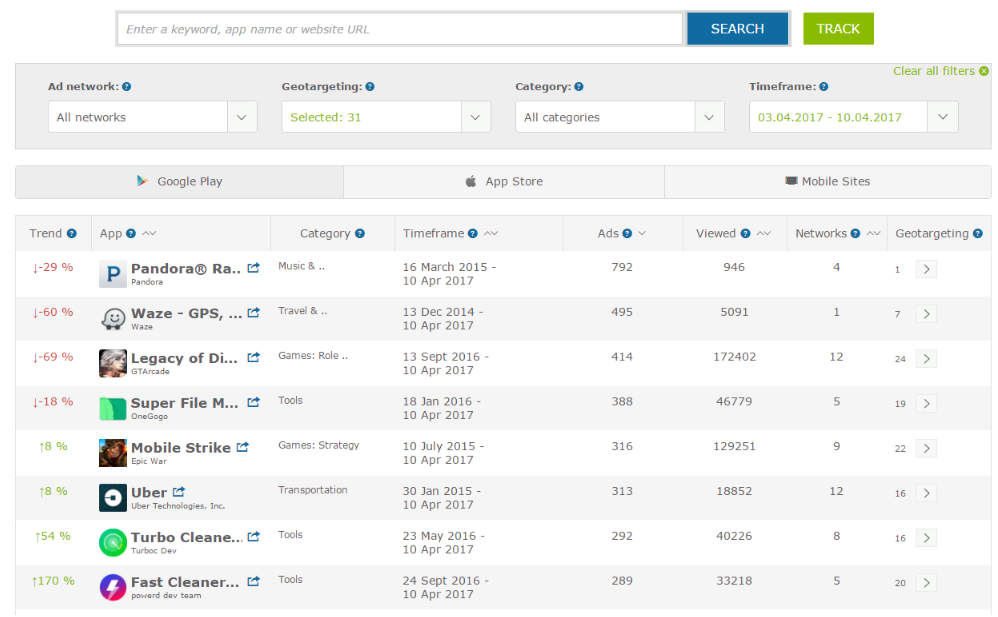The width and height of the screenshot is (998, 617).
Task: Expand geotargeting details for Uber row
Action: point(926,493)
